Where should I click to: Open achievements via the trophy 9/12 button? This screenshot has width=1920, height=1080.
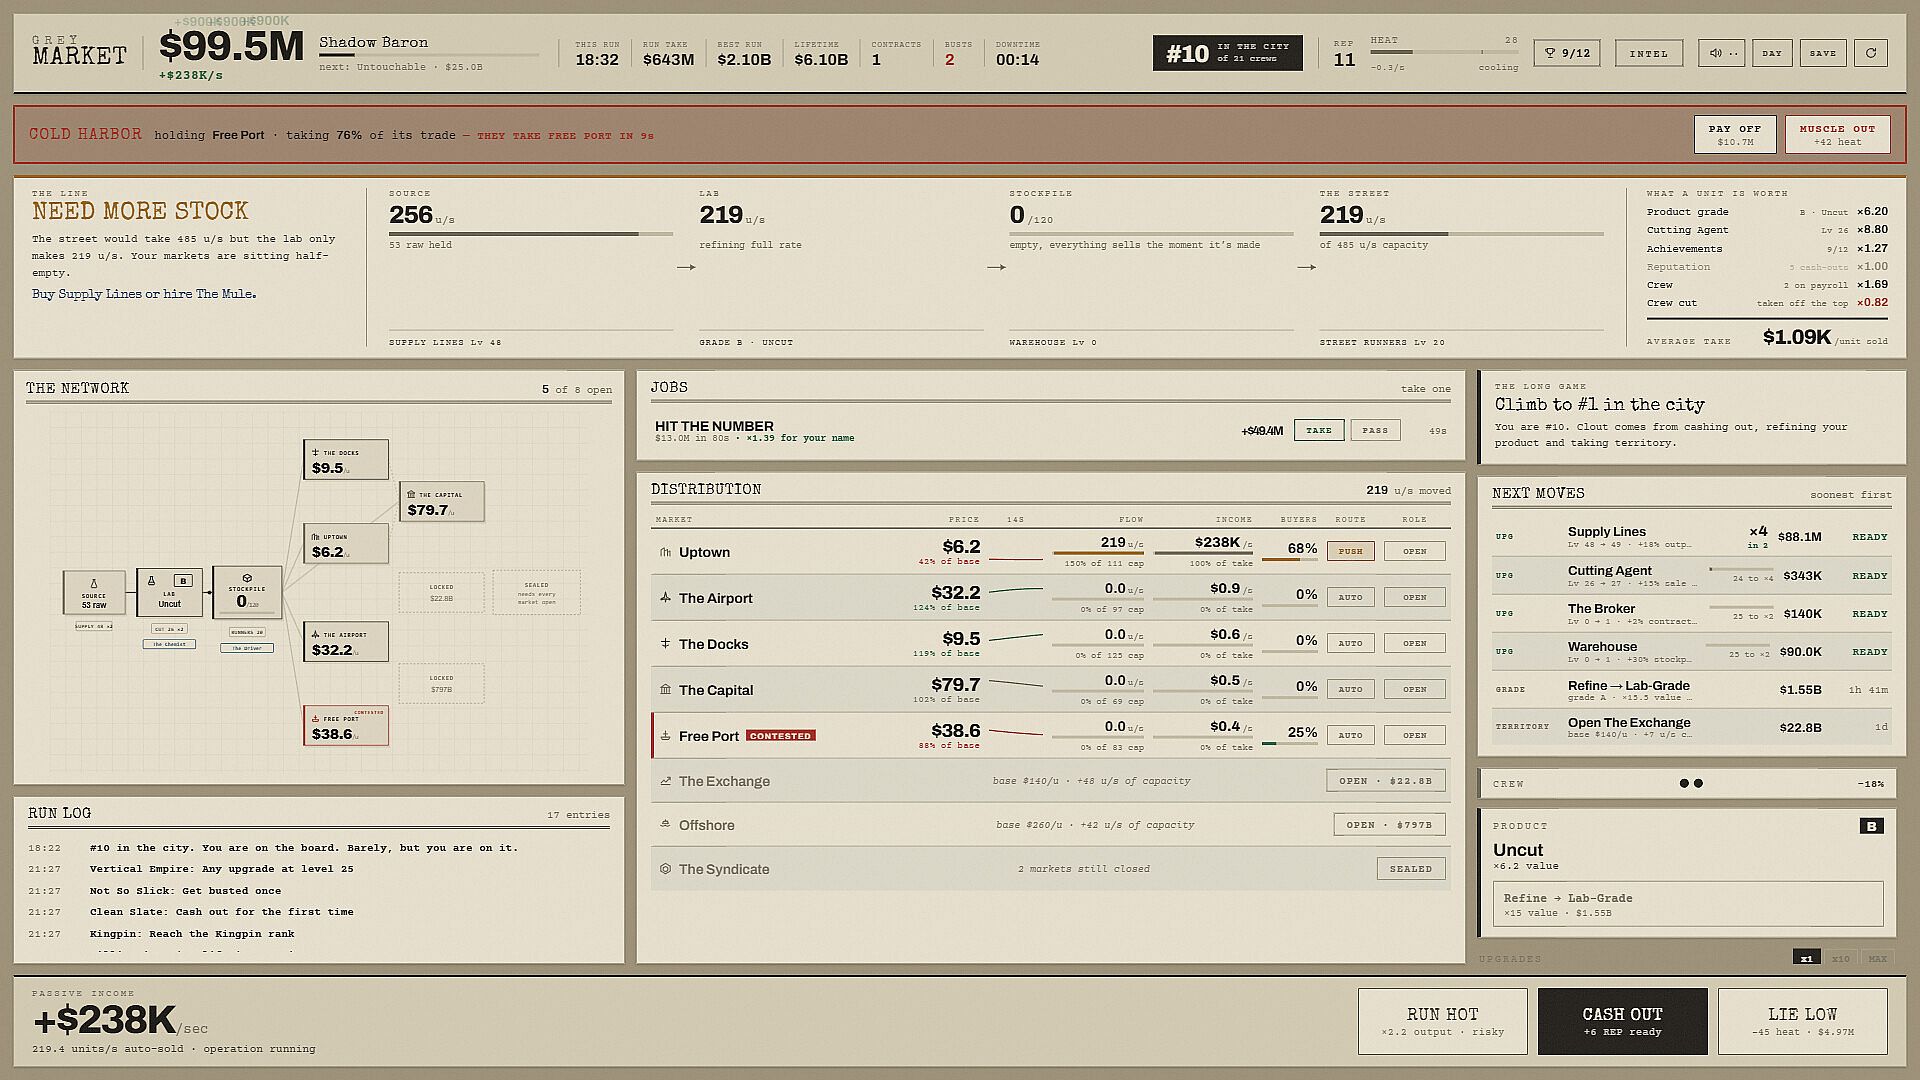1567,53
